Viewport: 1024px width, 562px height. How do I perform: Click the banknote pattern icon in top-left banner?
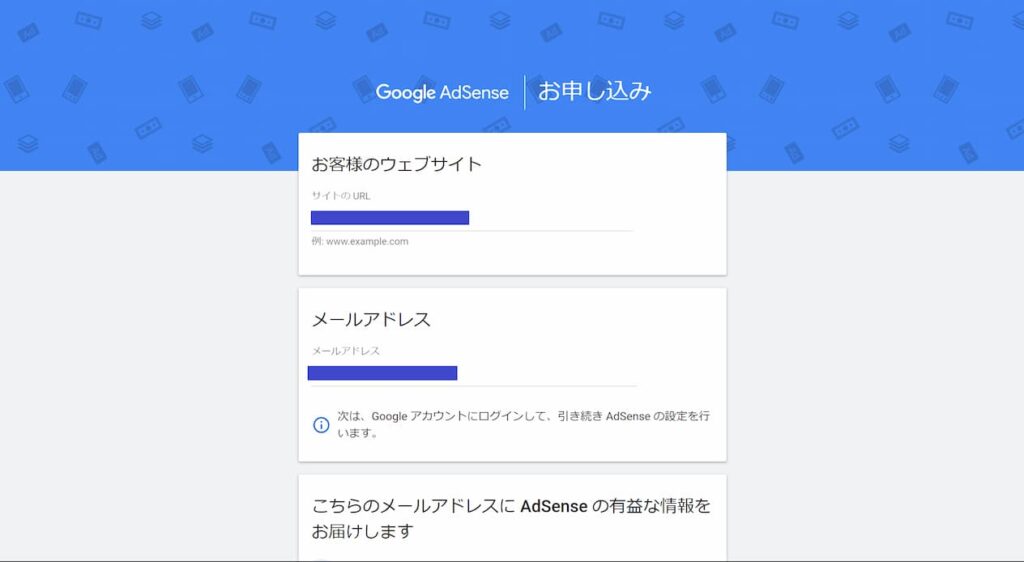[88, 21]
